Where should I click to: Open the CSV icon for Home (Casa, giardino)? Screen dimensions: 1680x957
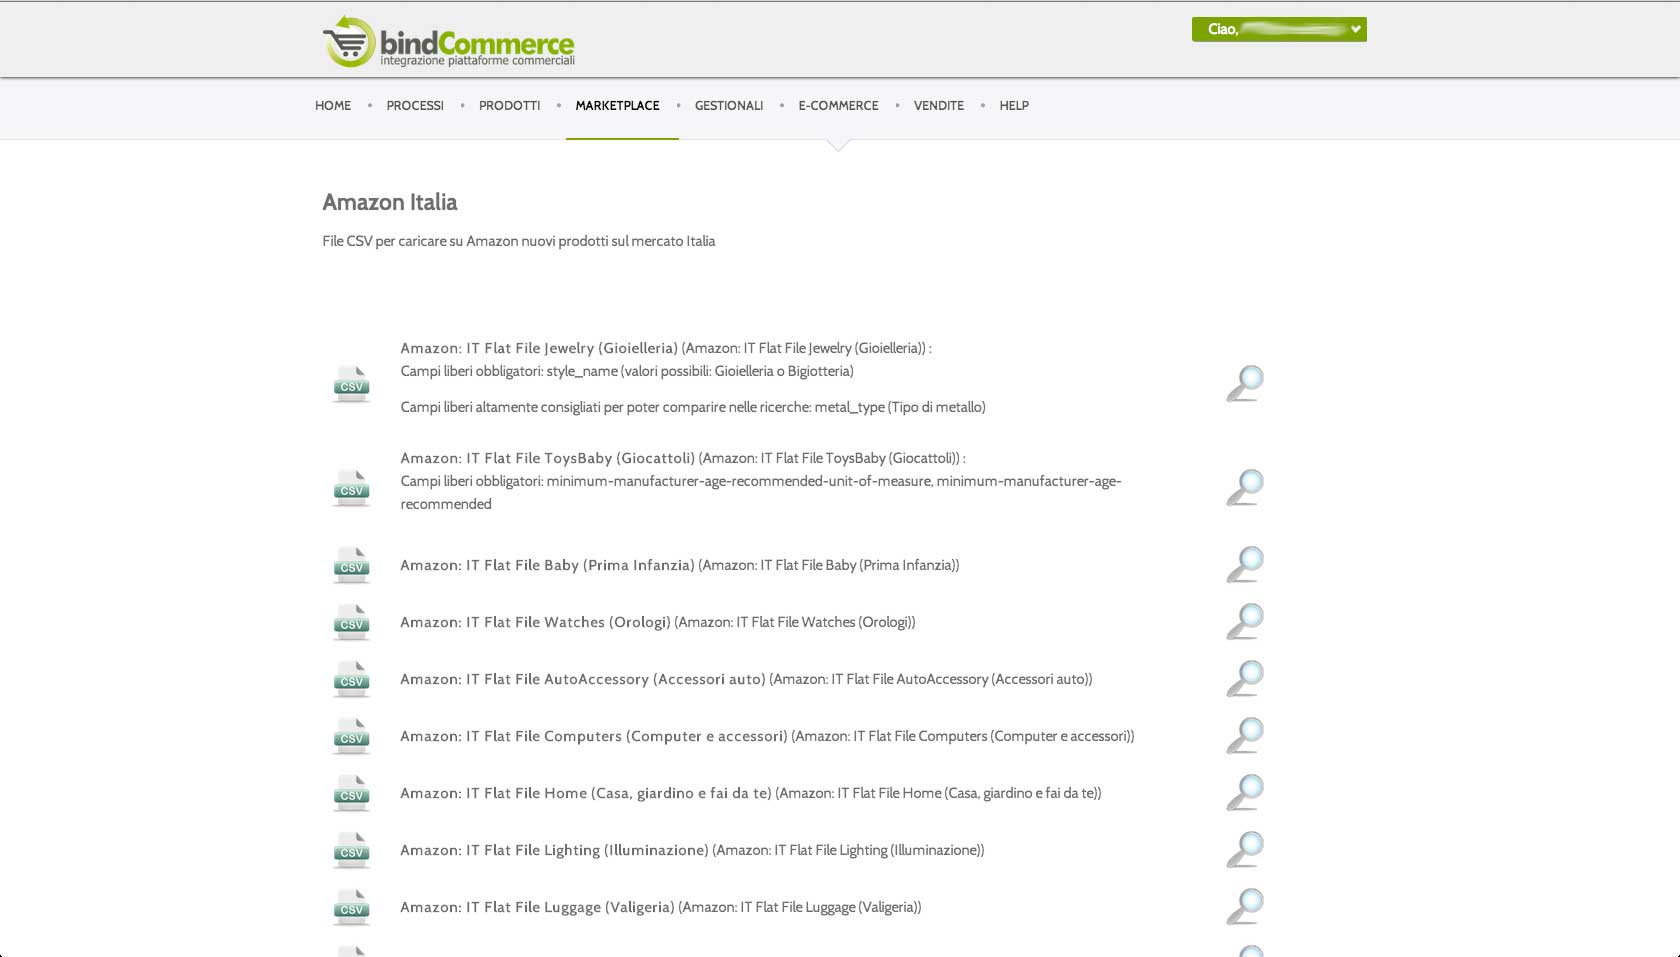[351, 793]
